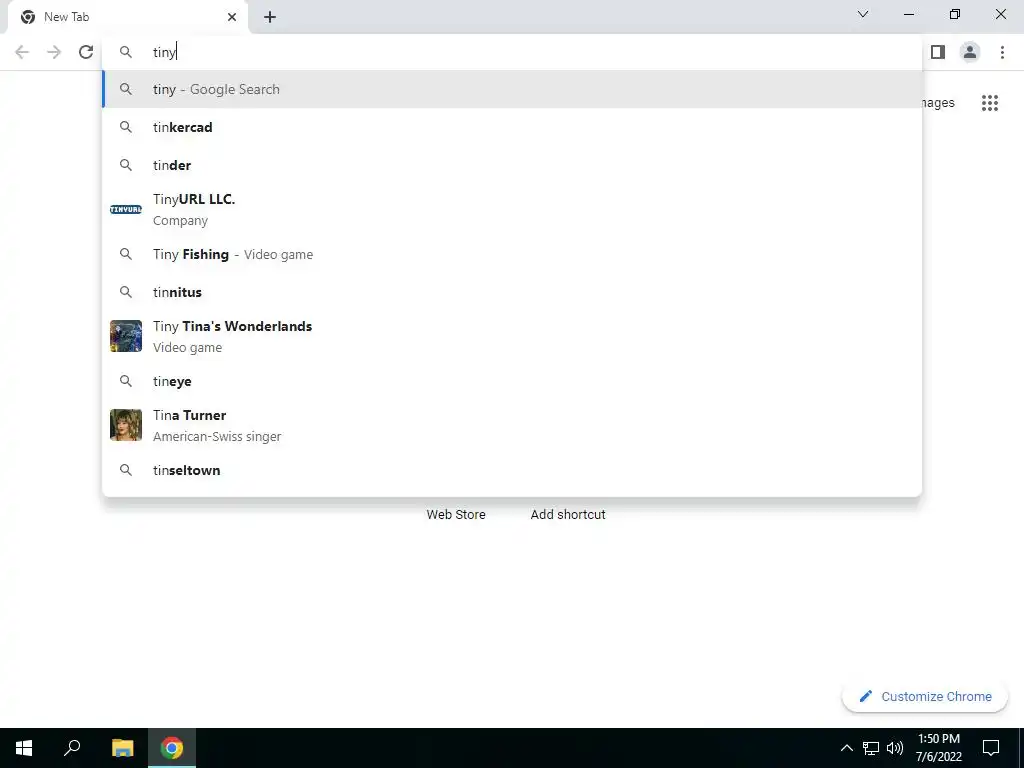The image size is (1024, 768).
Task: Pick the TinyURL LLC. company suggestion
Action: coord(512,210)
